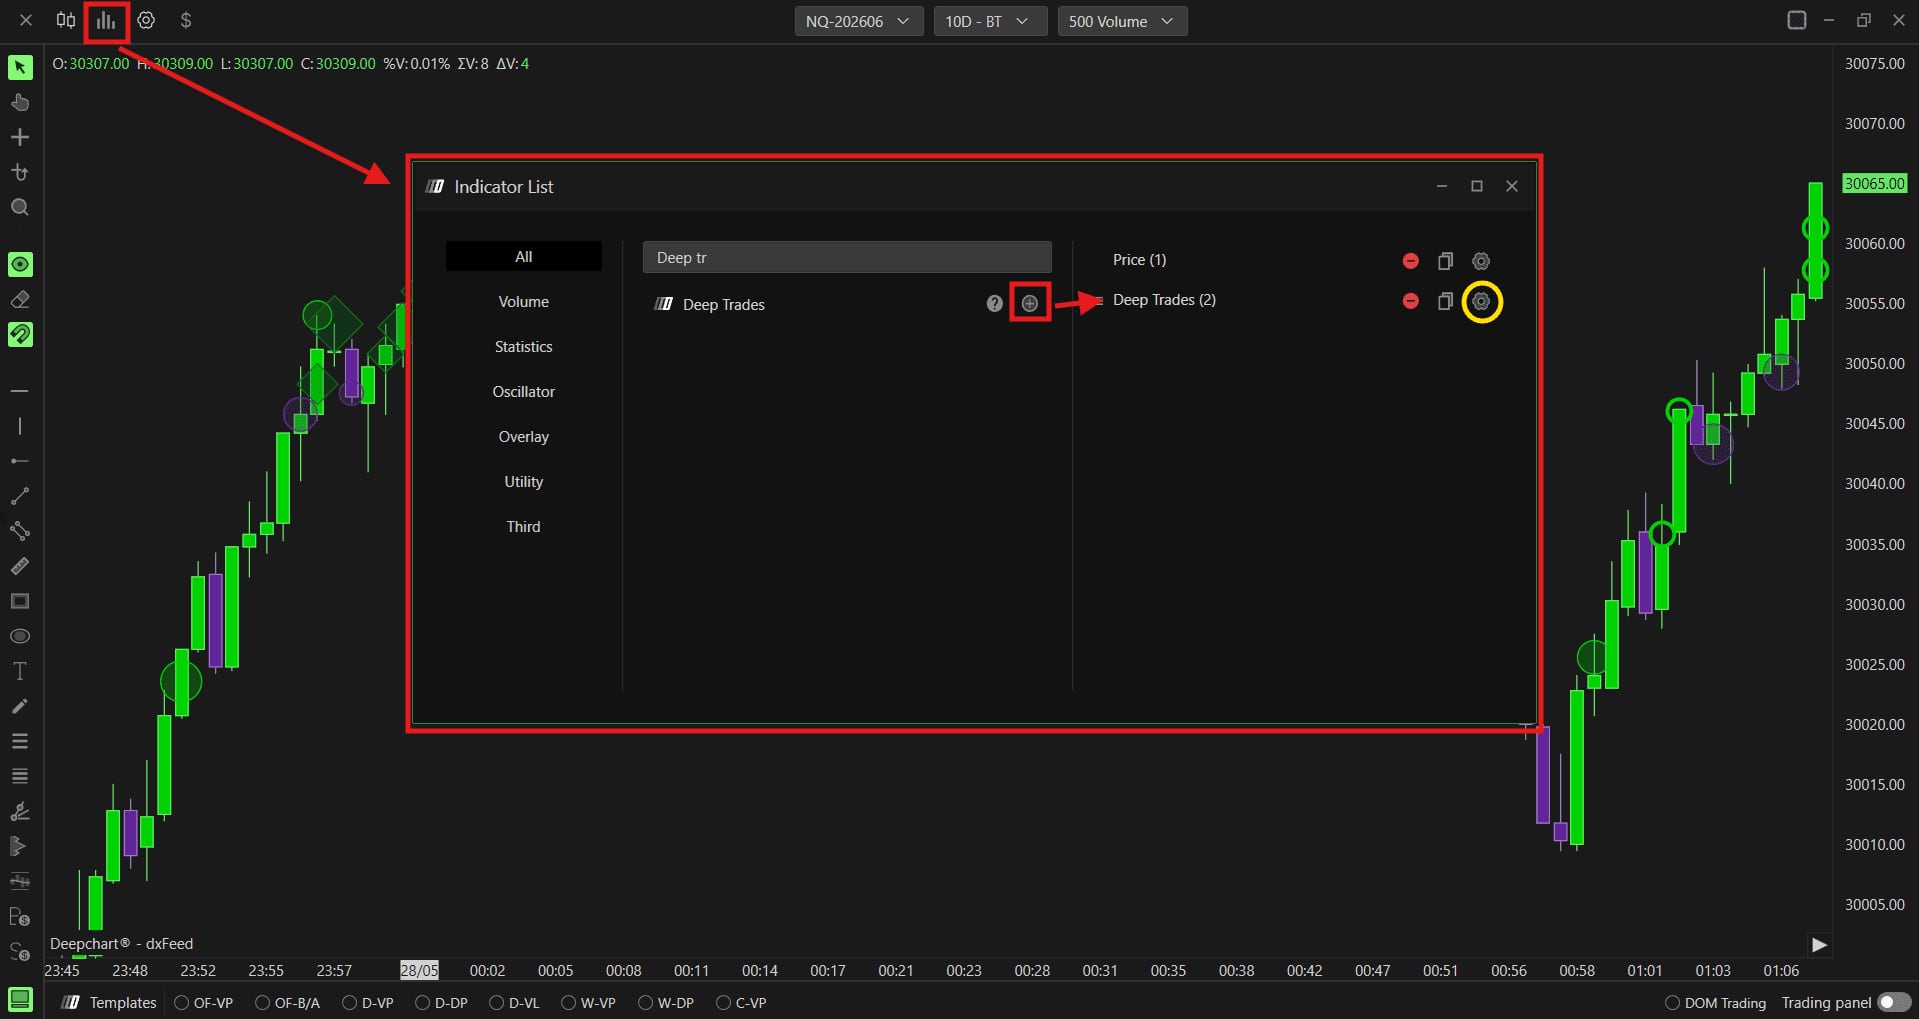Enable the DOM Trading radio option
The width and height of the screenshot is (1919, 1019).
[x=1672, y=1002]
